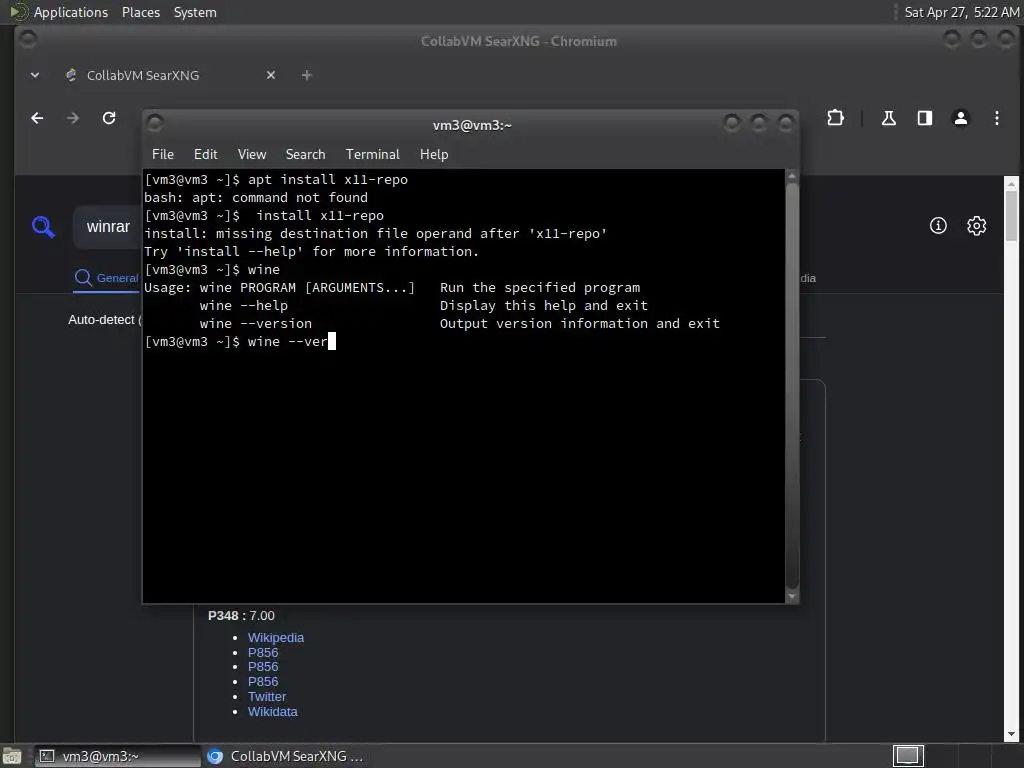Open the Auto-detect language dropdown
Viewport: 1024px width, 768px height.
click(104, 320)
